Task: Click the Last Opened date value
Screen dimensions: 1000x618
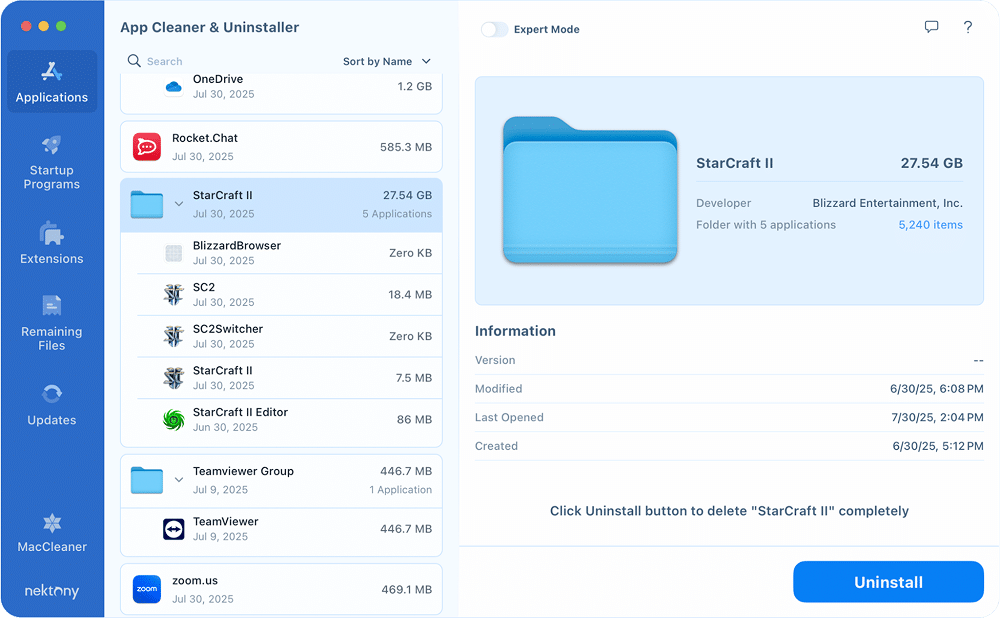Action: tap(937, 418)
